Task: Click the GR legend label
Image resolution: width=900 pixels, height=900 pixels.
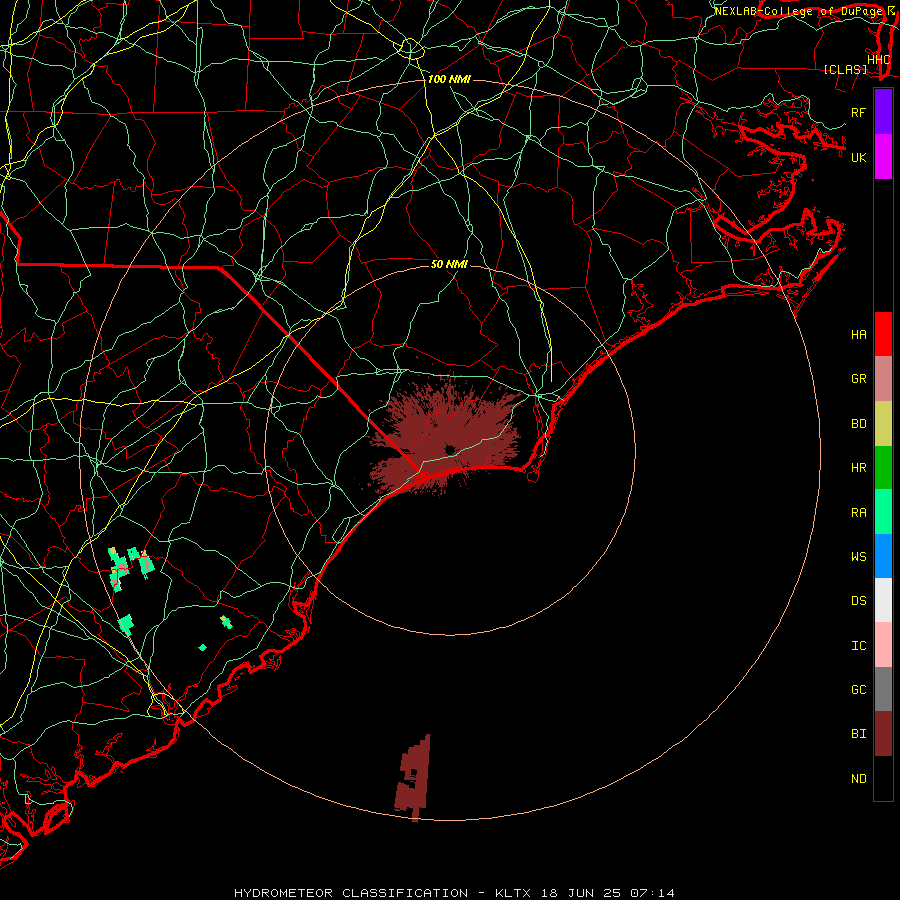Action: click(859, 379)
